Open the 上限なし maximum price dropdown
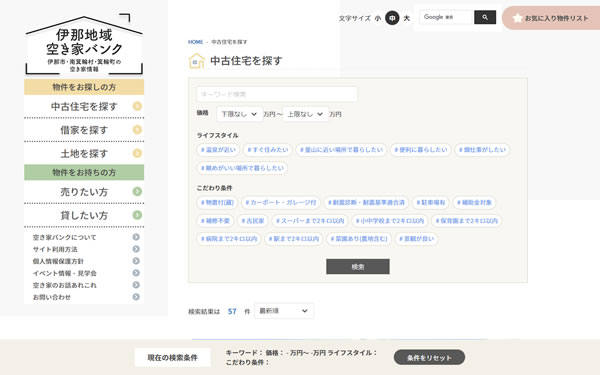The width and height of the screenshot is (600, 375). (305, 114)
